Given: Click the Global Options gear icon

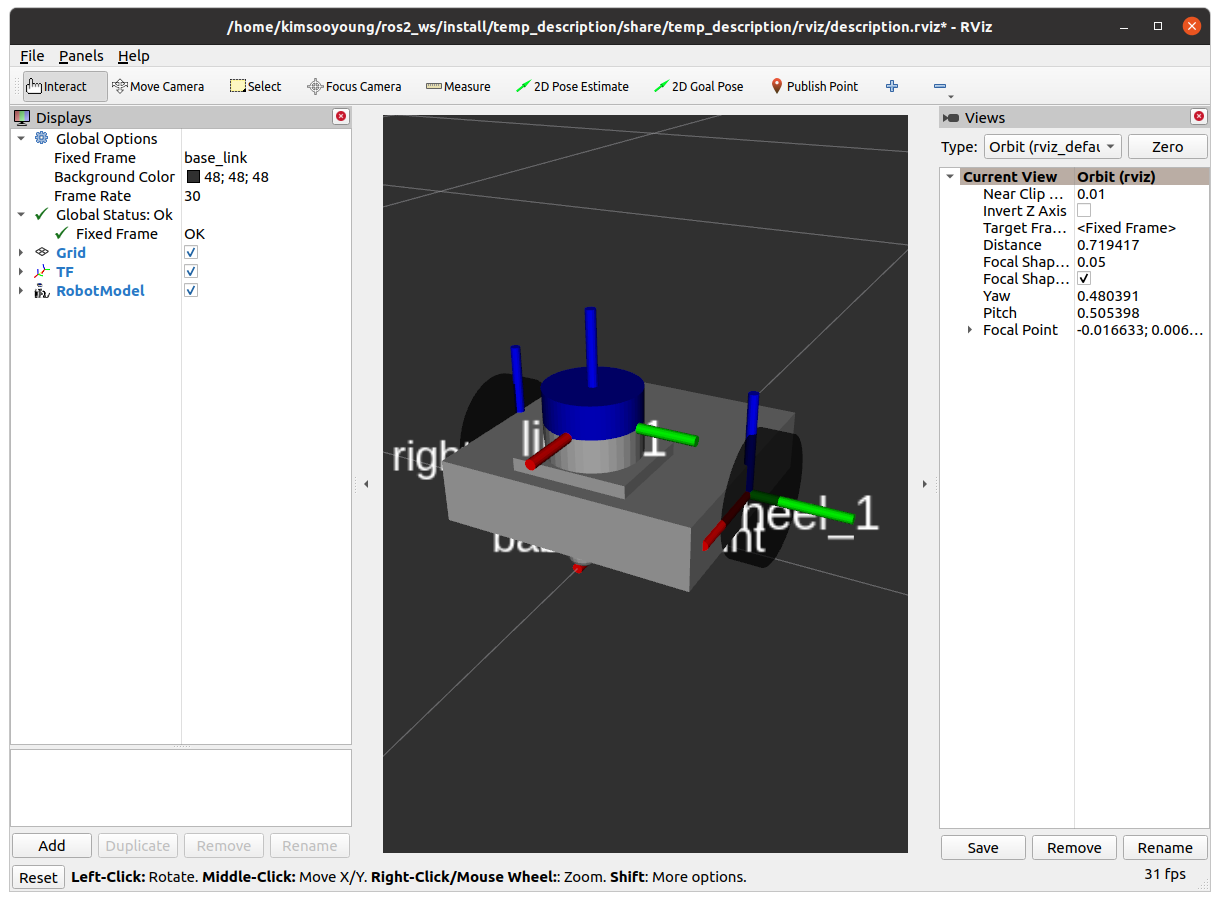Looking at the screenshot, I should [x=42, y=138].
